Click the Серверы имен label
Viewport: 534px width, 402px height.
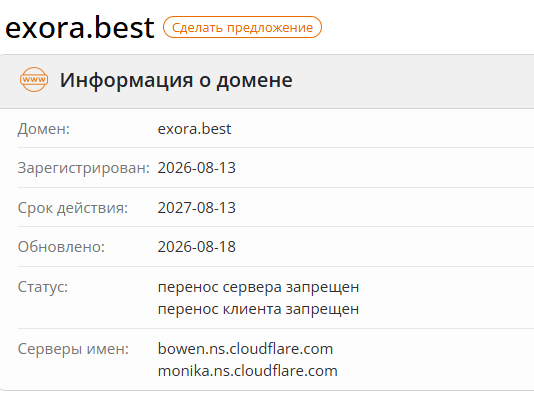pos(73,349)
